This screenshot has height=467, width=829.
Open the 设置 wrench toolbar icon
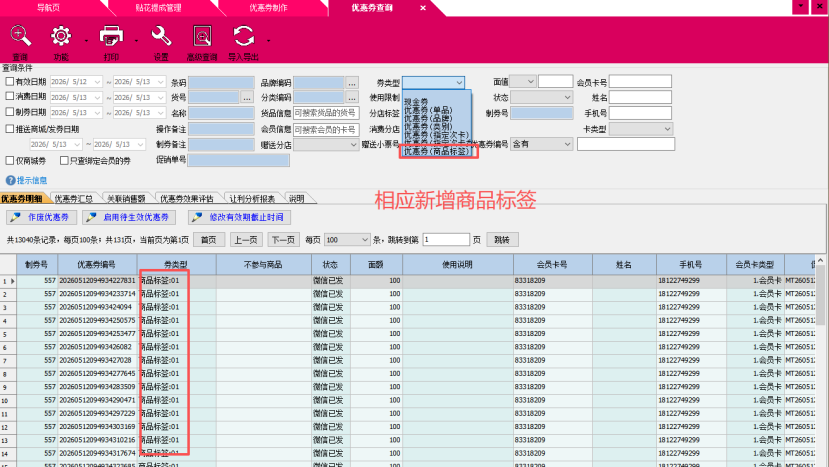[161, 36]
